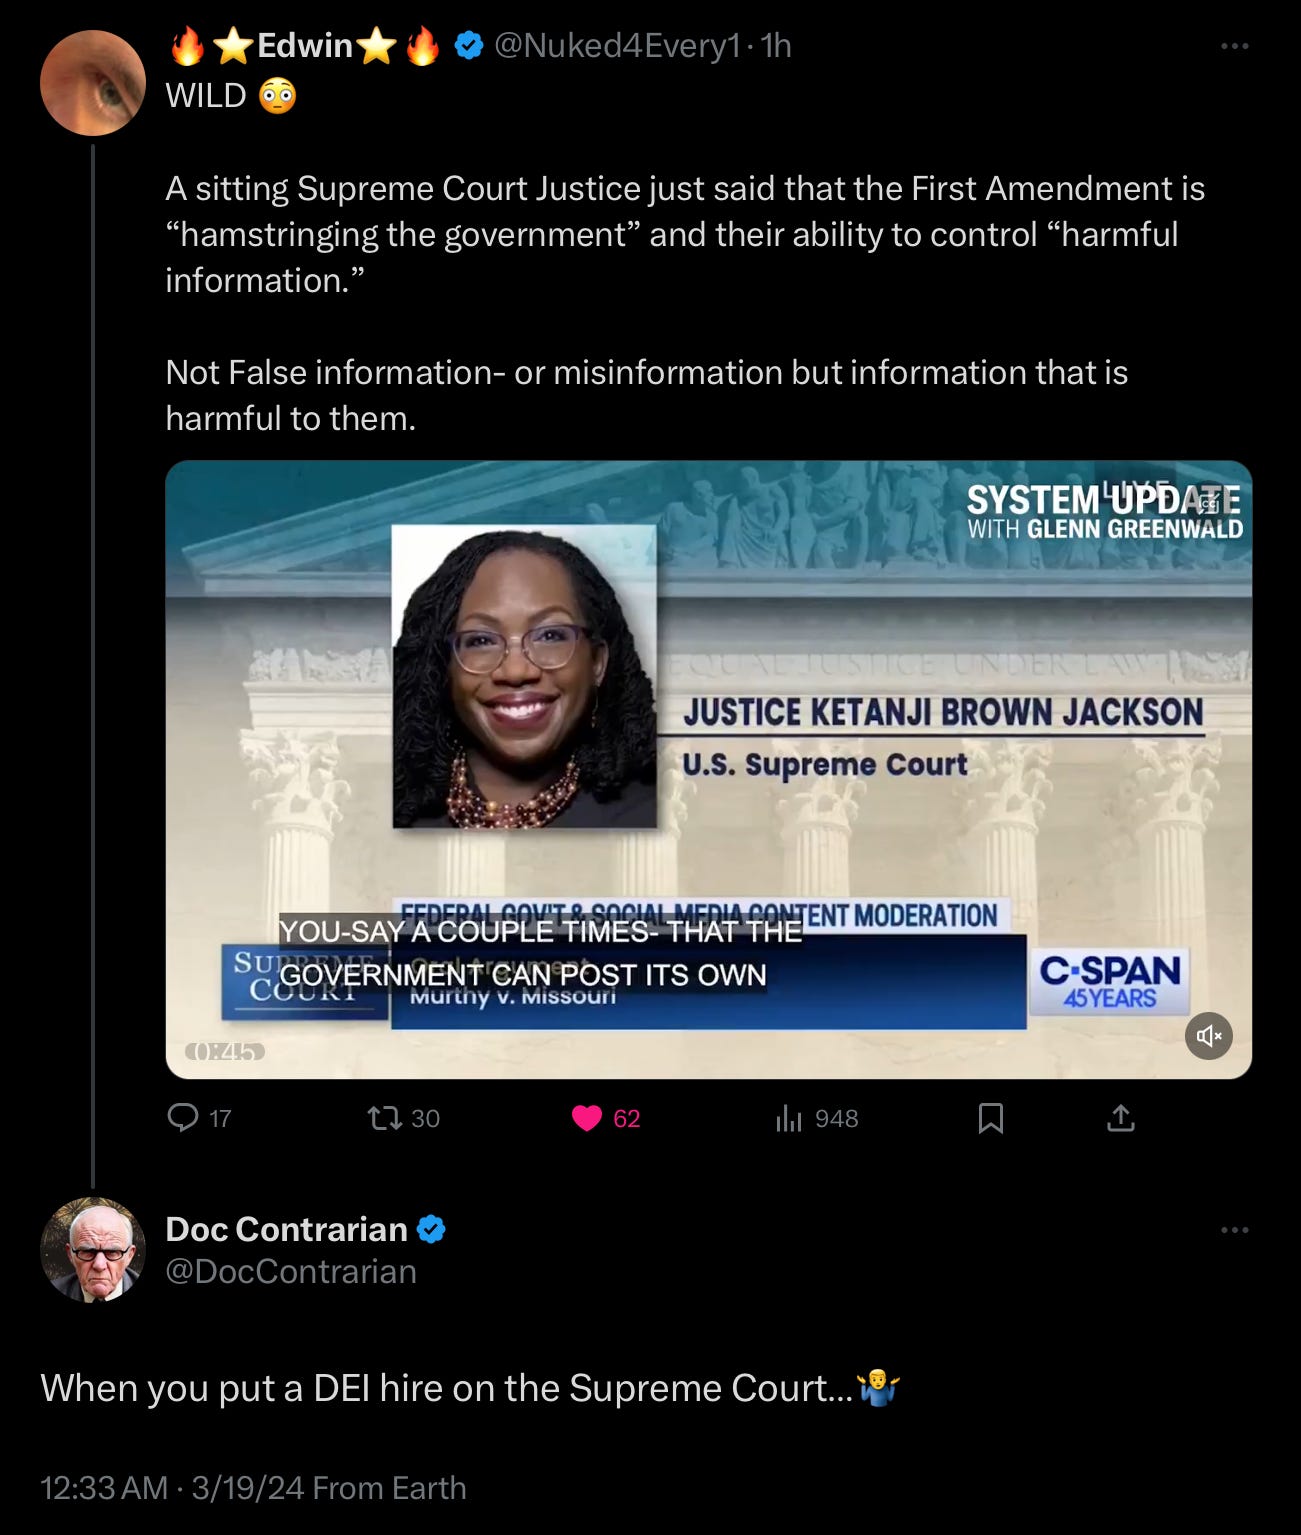Click the 1h timestamp on Edwin's tweet
1301x1535 pixels.
(x=776, y=46)
